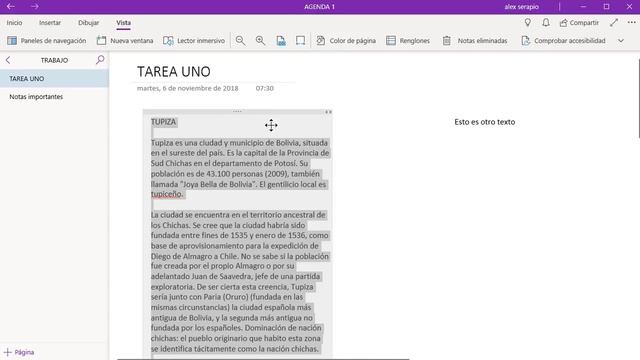Expand the ribbon overflow chevron
The height and width of the screenshot is (360, 640).
(621, 41)
